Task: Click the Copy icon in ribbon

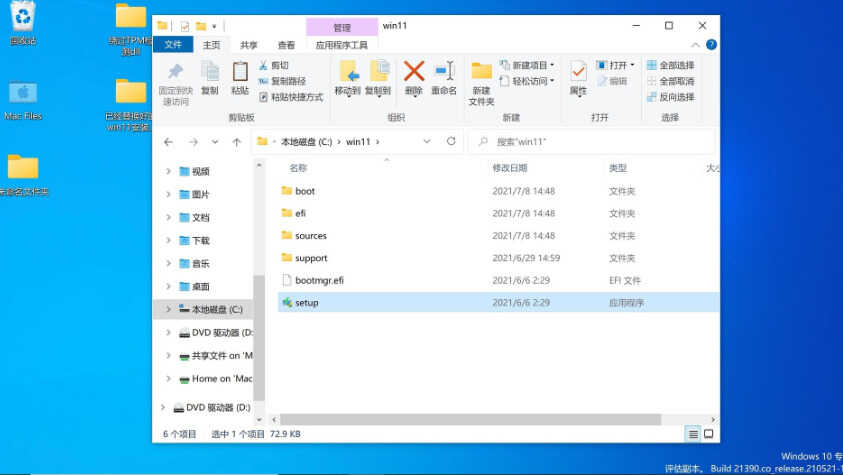Action: (x=210, y=72)
